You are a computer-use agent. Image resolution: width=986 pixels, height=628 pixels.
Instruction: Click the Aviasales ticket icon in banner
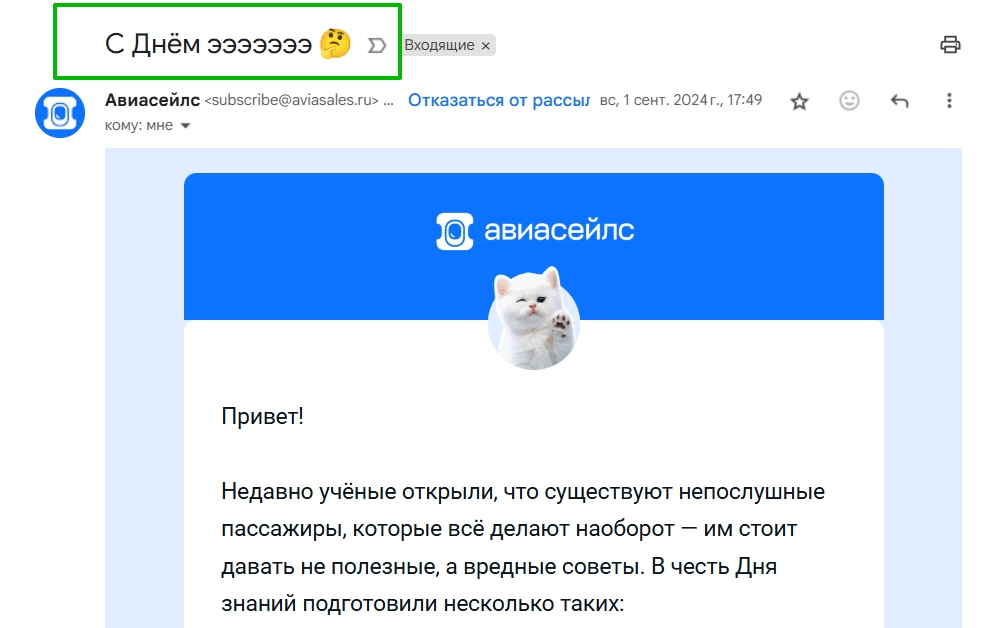(x=455, y=231)
